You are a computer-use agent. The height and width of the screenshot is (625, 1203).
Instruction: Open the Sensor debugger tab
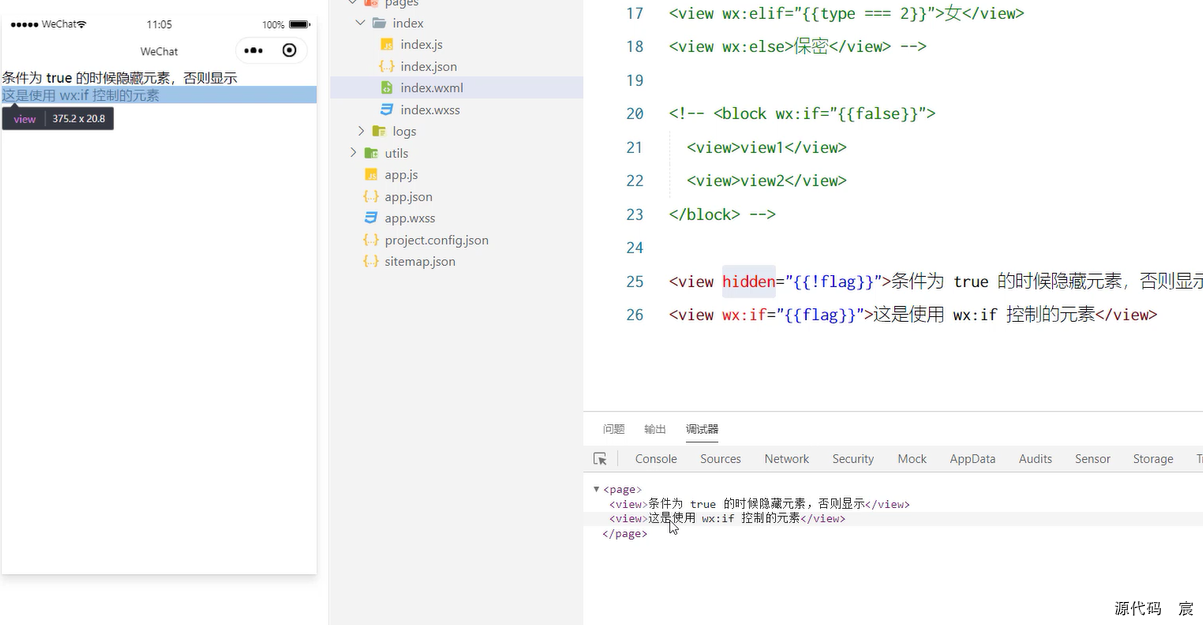(1093, 459)
